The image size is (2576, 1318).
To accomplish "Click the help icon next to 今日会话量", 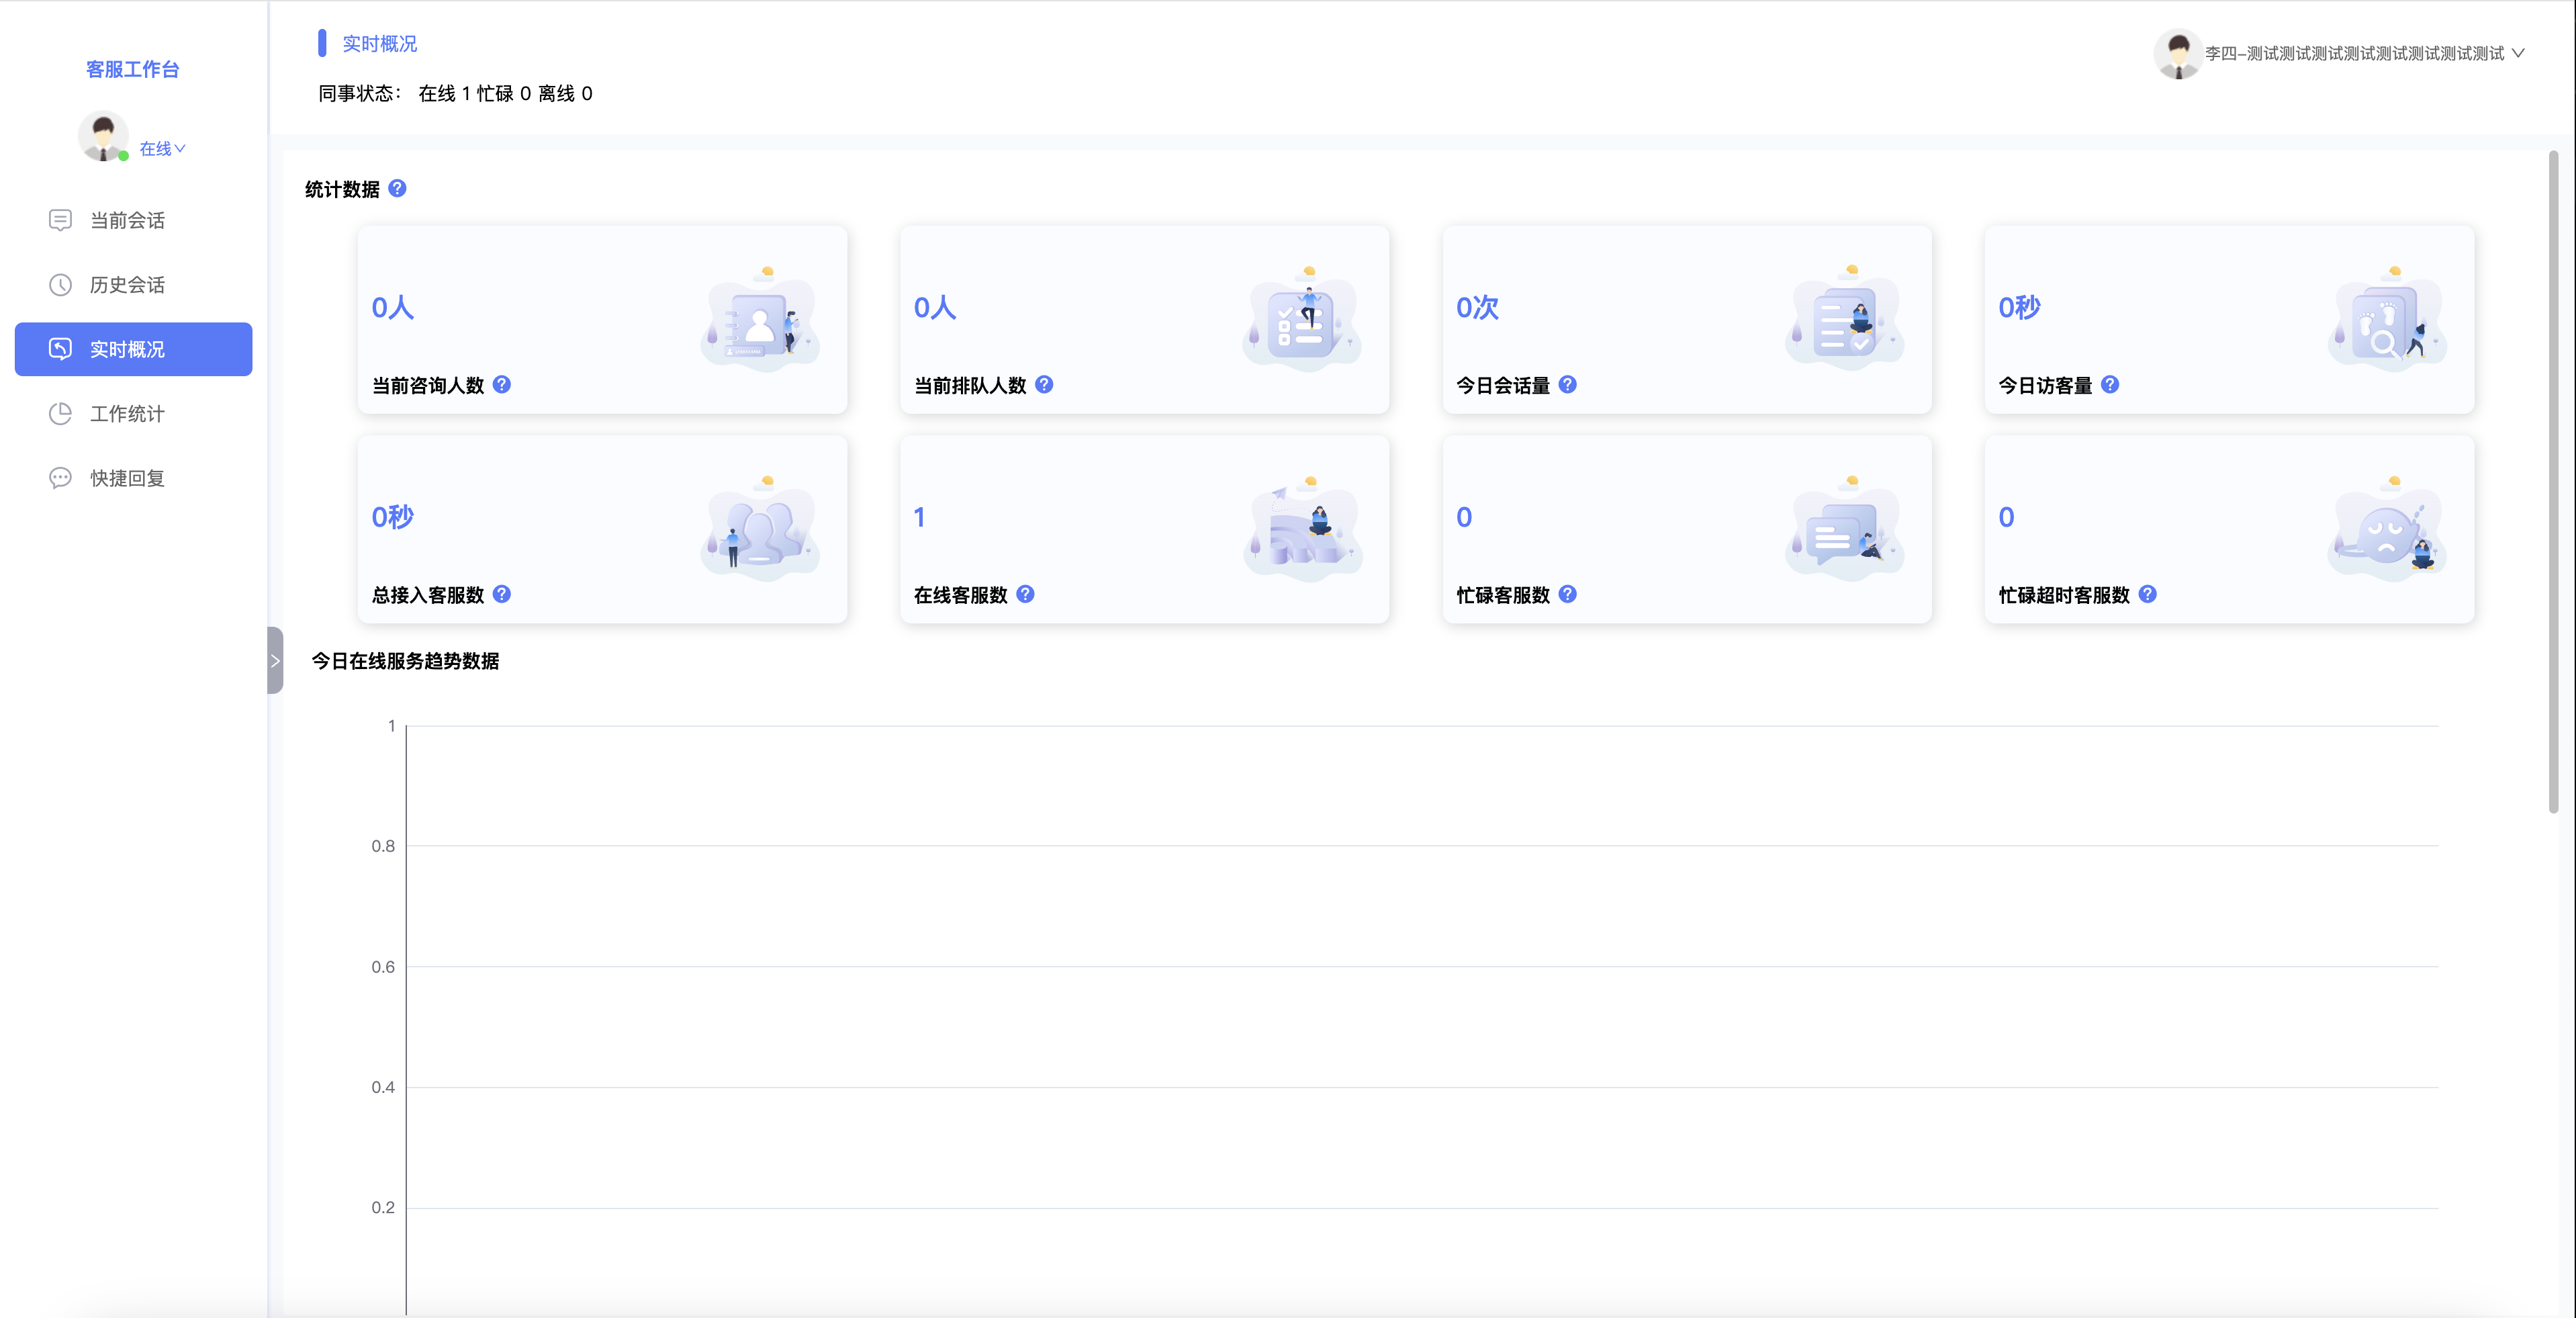I will coord(1568,384).
